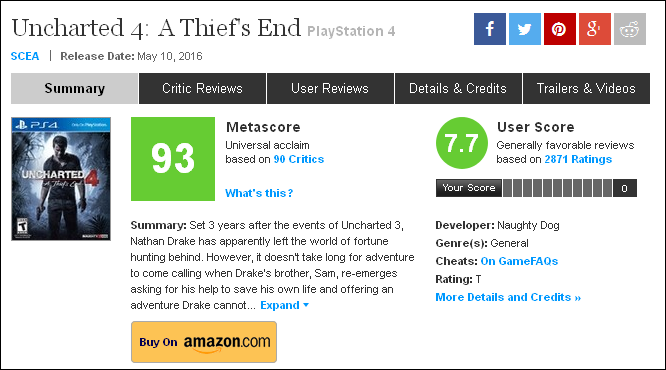Click the 7.7 User Score circle

point(462,143)
